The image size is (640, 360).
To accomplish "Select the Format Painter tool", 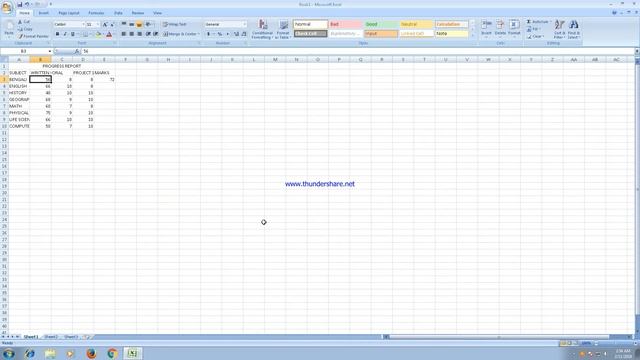I will [x=33, y=36].
